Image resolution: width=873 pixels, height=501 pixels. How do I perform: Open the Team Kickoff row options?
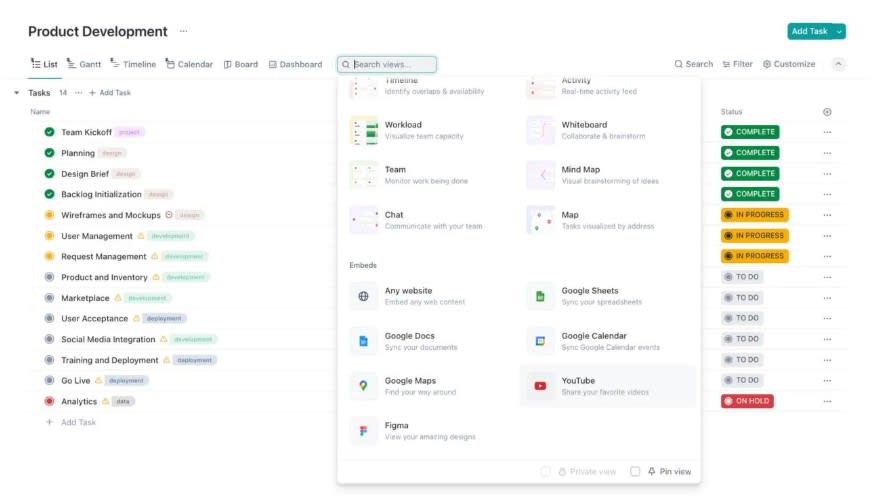pyautogui.click(x=827, y=132)
